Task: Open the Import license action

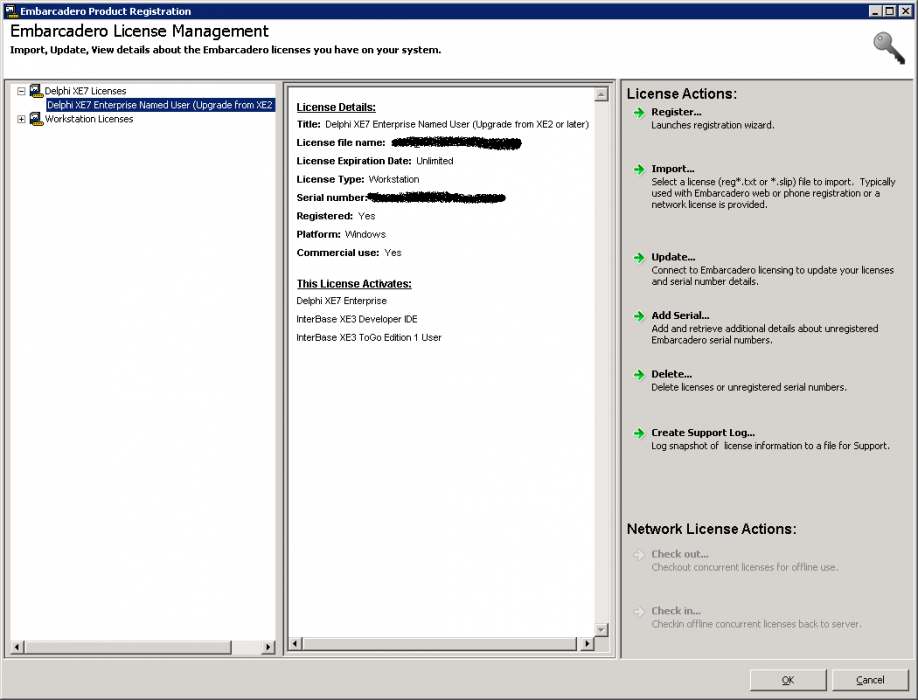Action: (x=673, y=169)
